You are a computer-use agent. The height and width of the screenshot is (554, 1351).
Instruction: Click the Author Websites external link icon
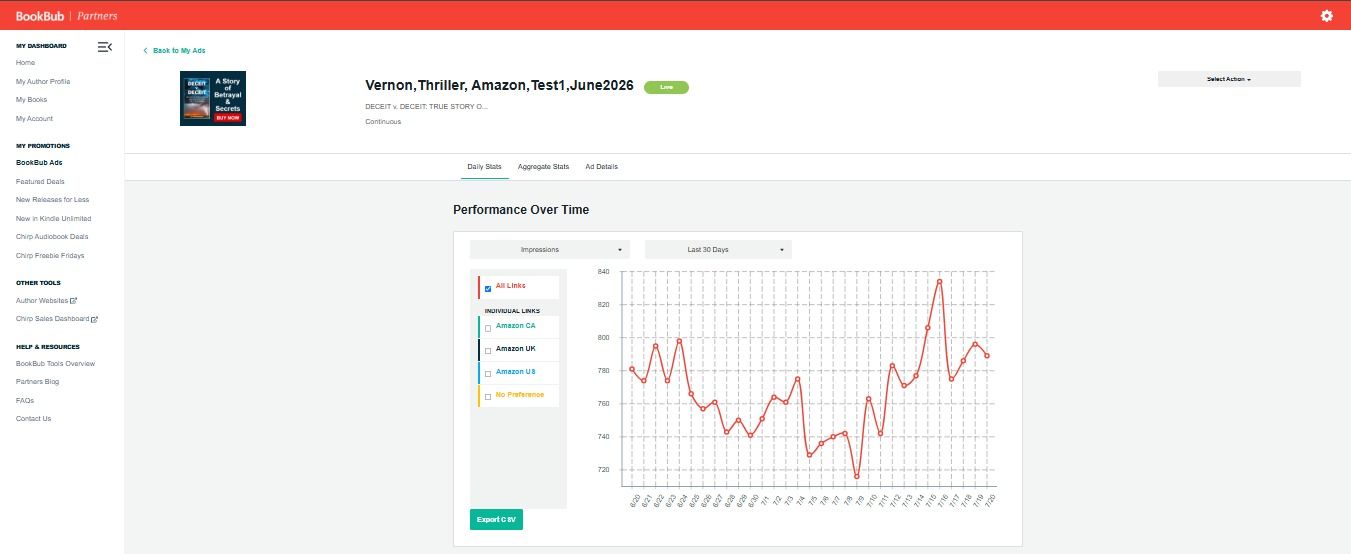tap(74, 300)
